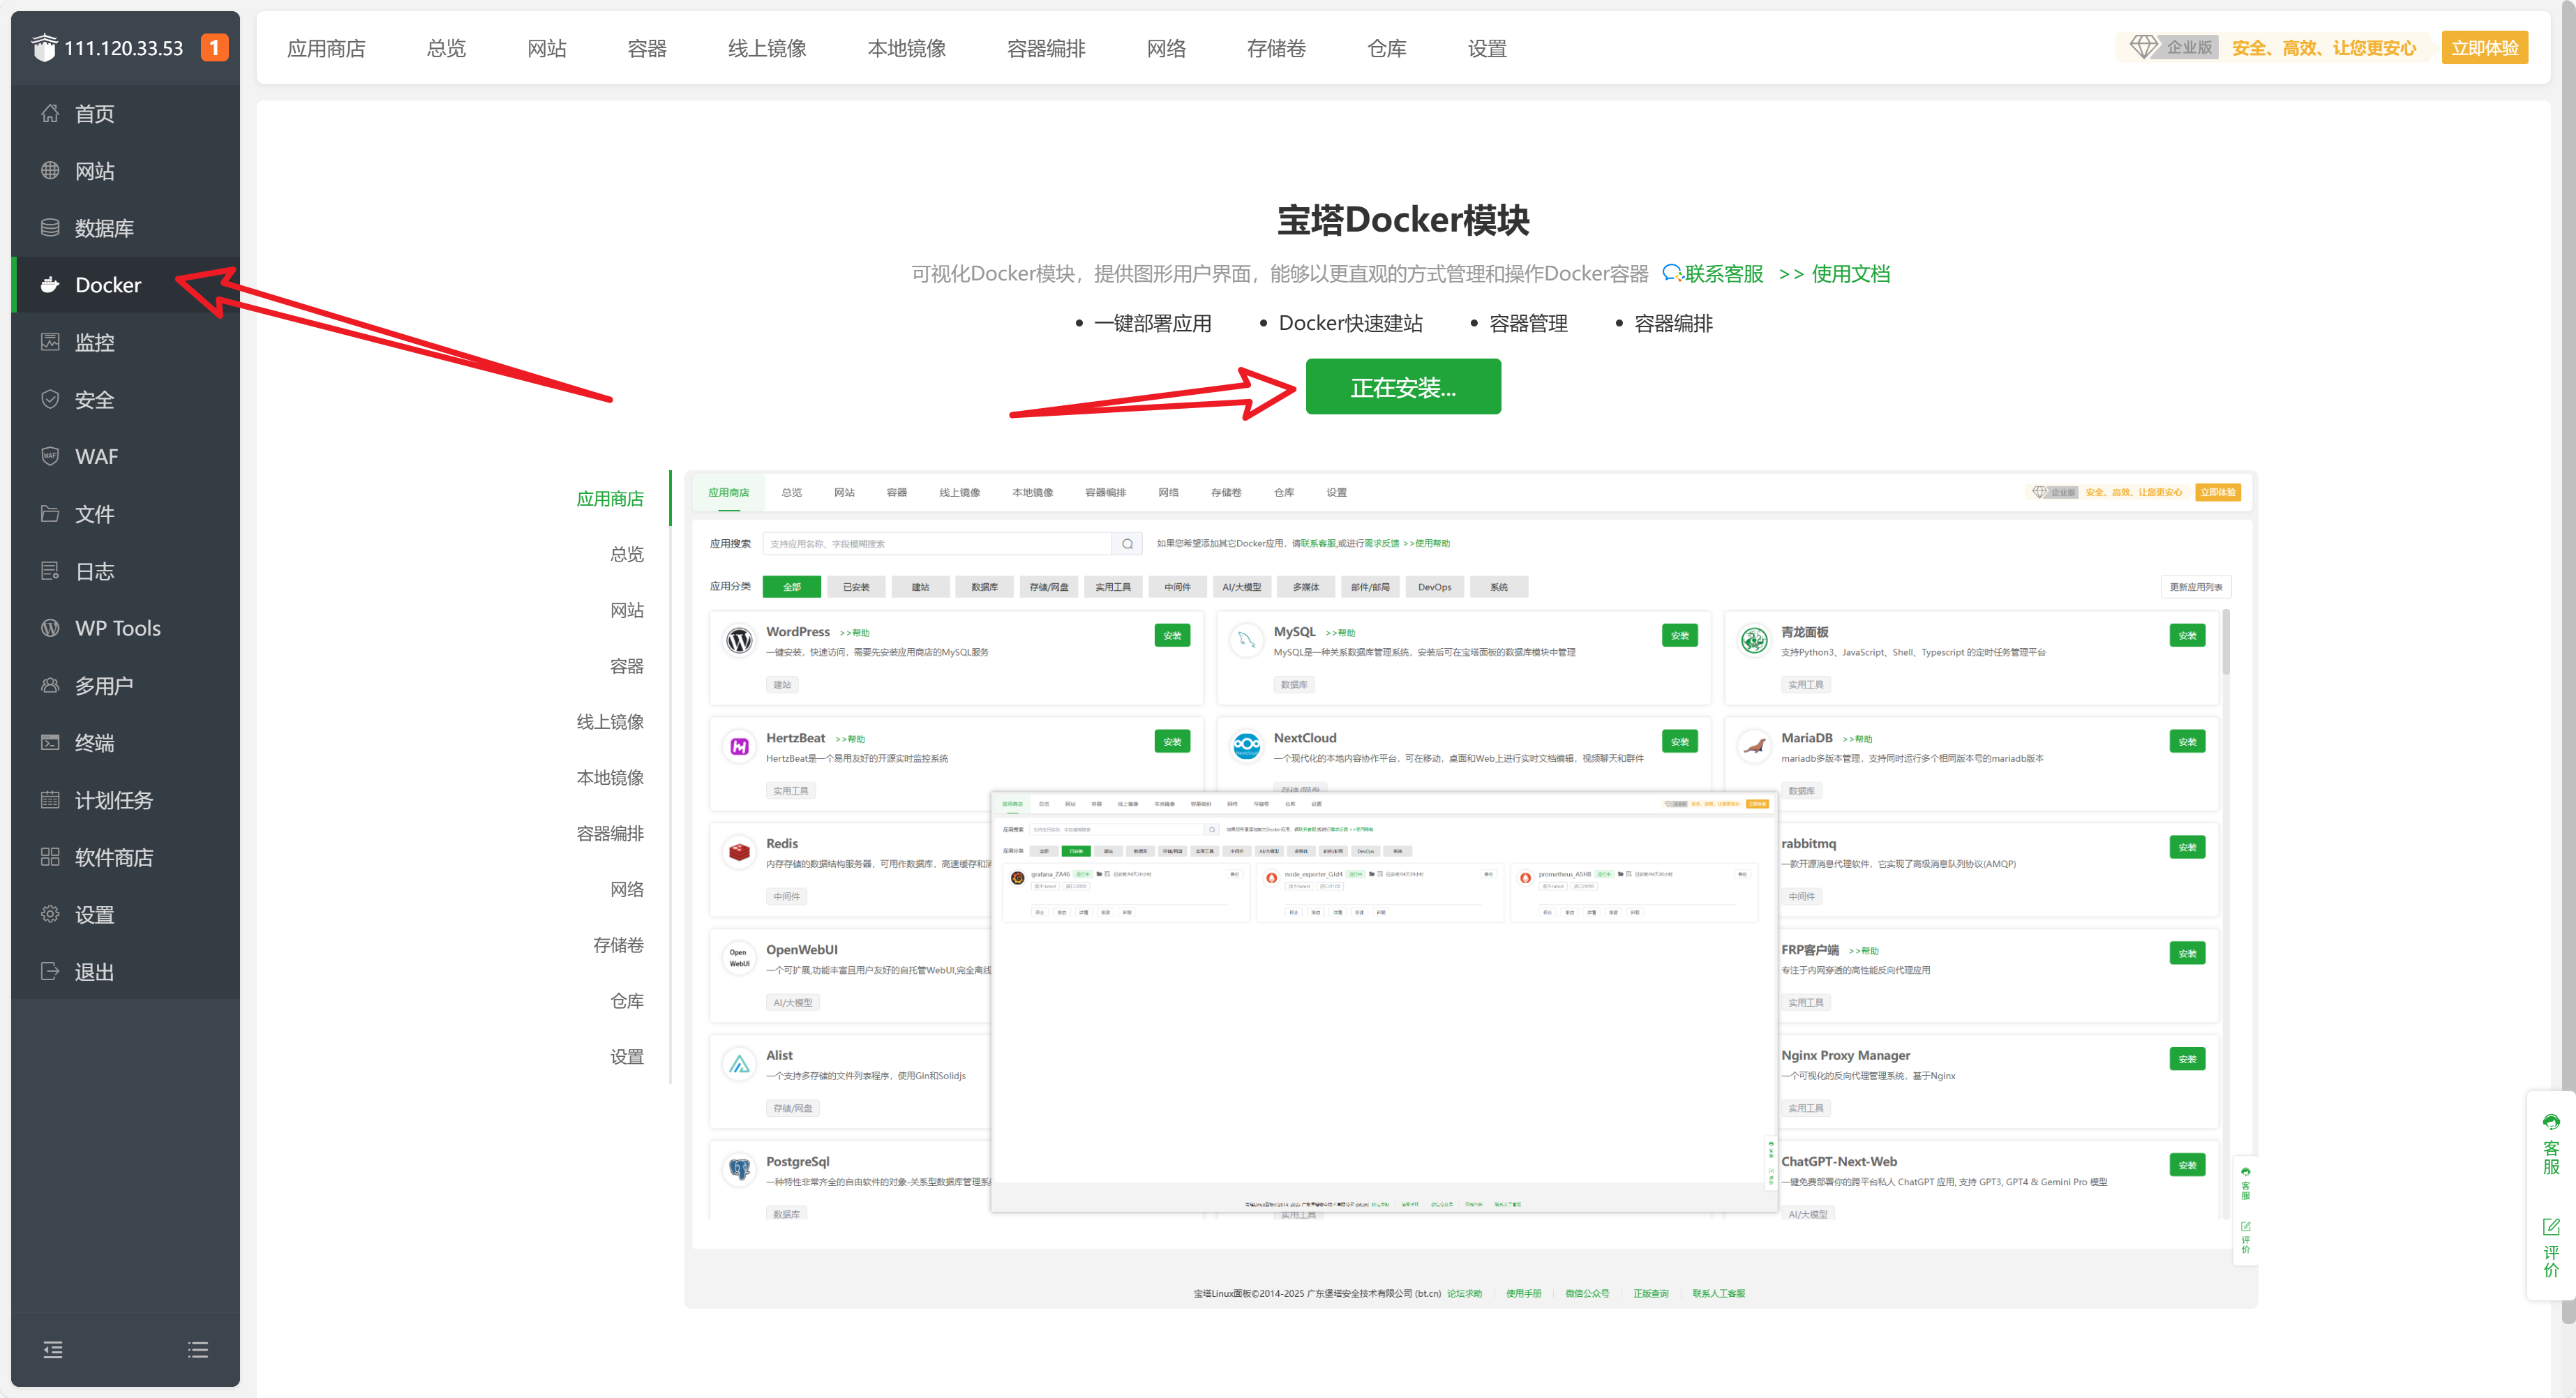Click 安全、高效、让您更安心 promo text
This screenshot has width=2576, height=1398.
(x=2323, y=47)
